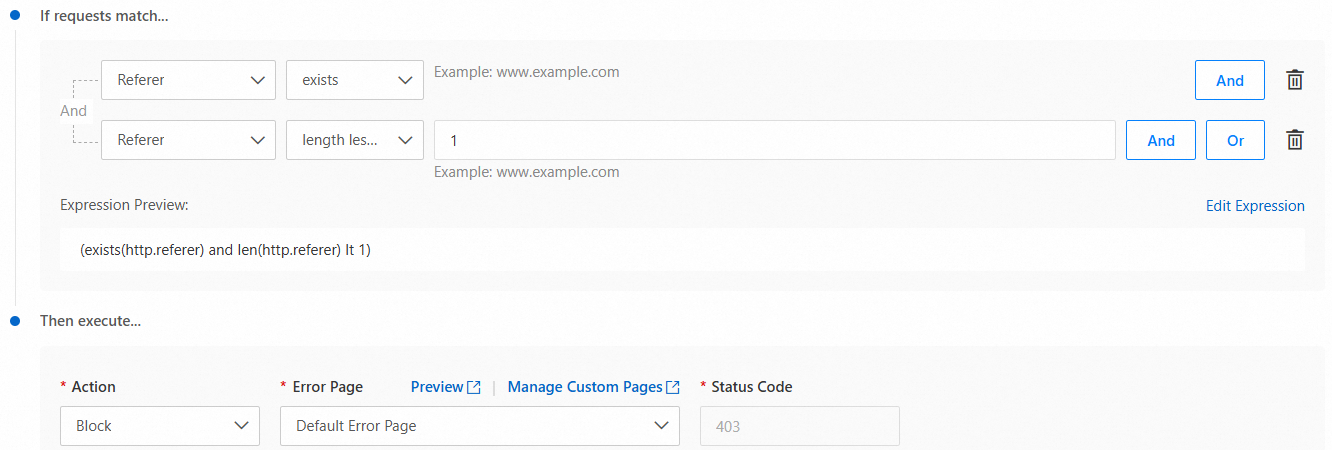1332x450 pixels.
Task: Open the 'length les...' operator dropdown
Action: pyautogui.click(x=354, y=141)
